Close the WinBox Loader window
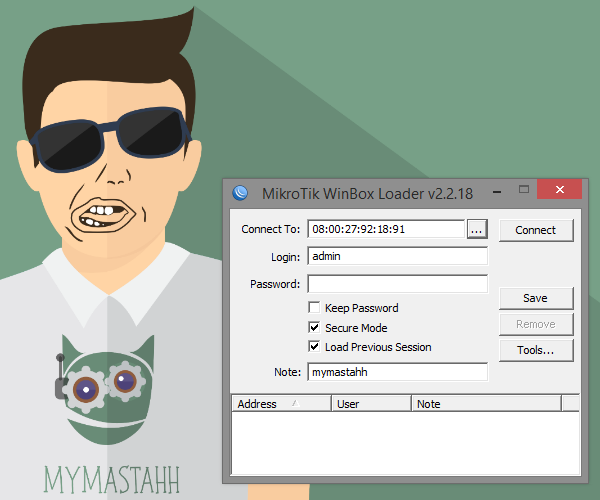The image size is (600, 500). point(559,189)
